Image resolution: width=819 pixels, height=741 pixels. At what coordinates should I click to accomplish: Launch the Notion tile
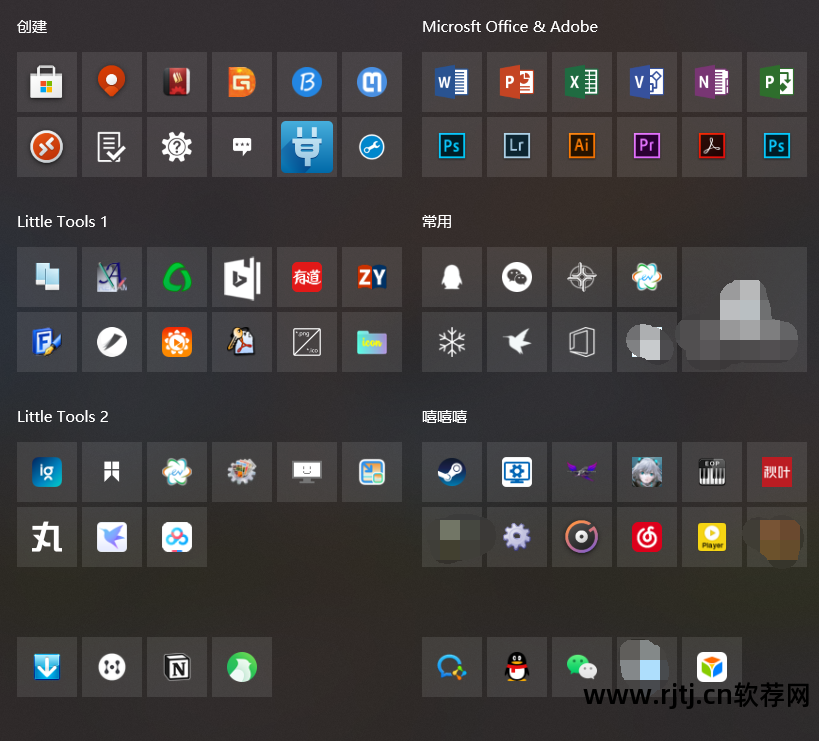coord(177,667)
